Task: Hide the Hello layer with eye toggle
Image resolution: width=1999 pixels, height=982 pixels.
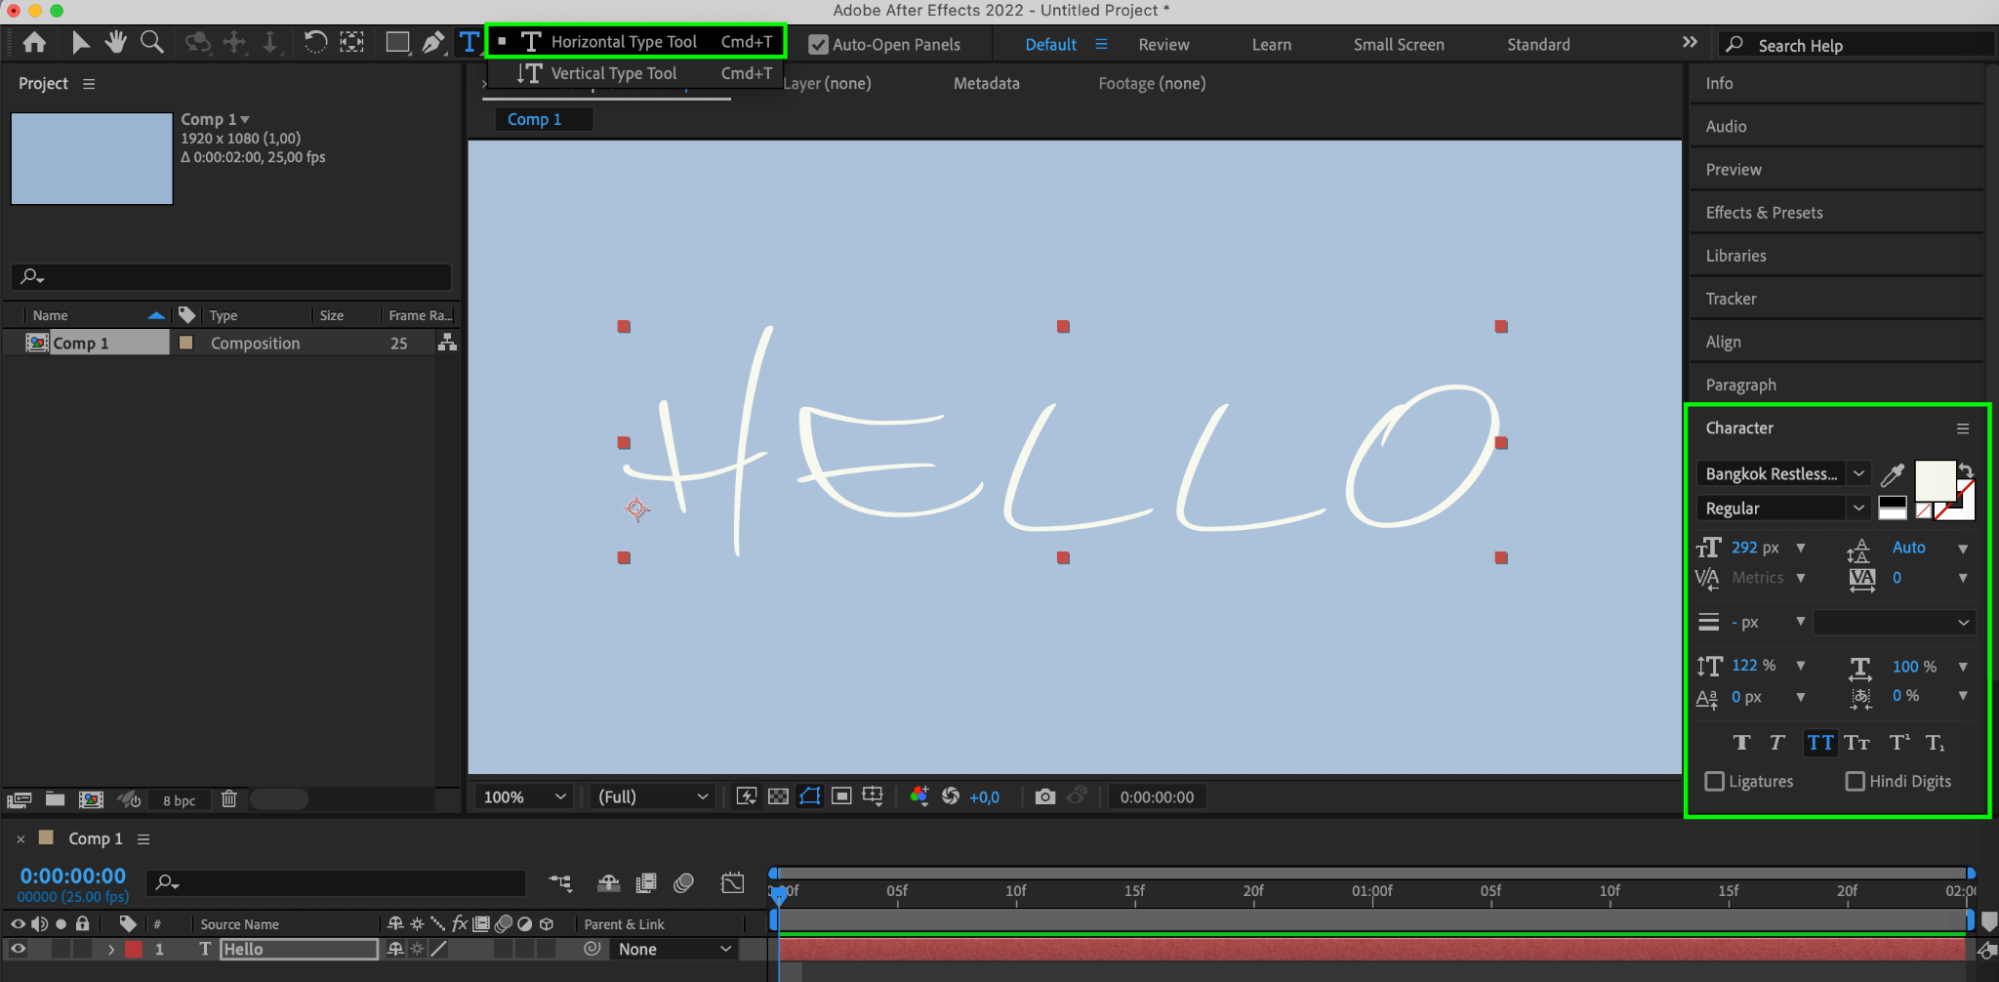Action: 18,949
